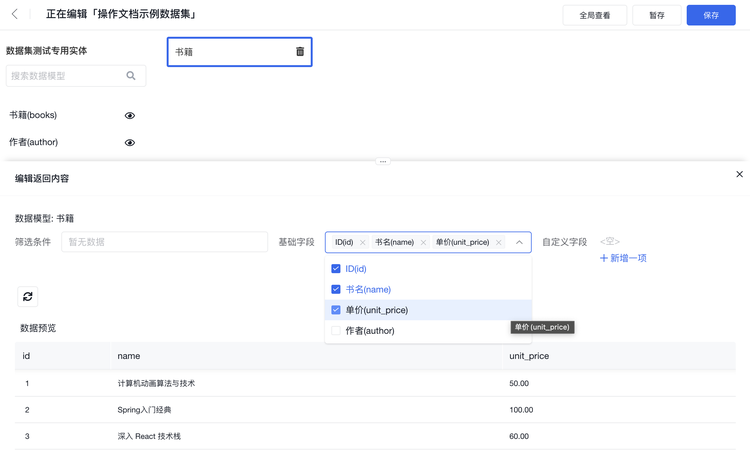This screenshot has width=750, height=476.
Task: Click the cell 深入 React 技术栈
Action: 149,436
